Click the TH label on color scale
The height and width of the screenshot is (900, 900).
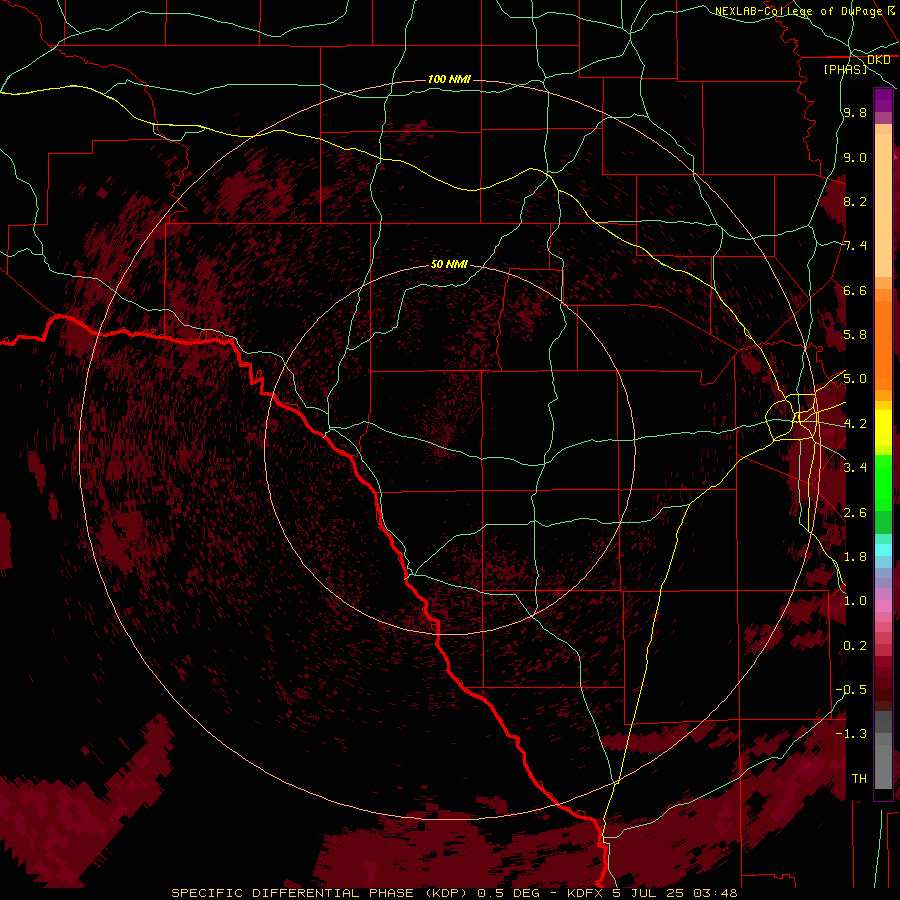click(x=859, y=779)
